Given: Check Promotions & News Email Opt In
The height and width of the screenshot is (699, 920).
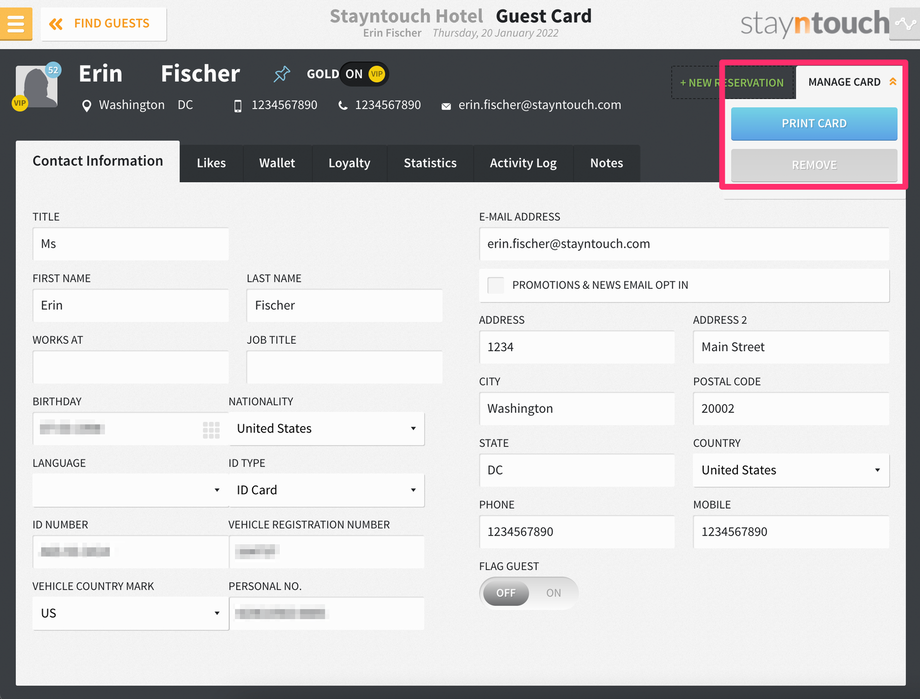Looking at the screenshot, I should point(496,285).
